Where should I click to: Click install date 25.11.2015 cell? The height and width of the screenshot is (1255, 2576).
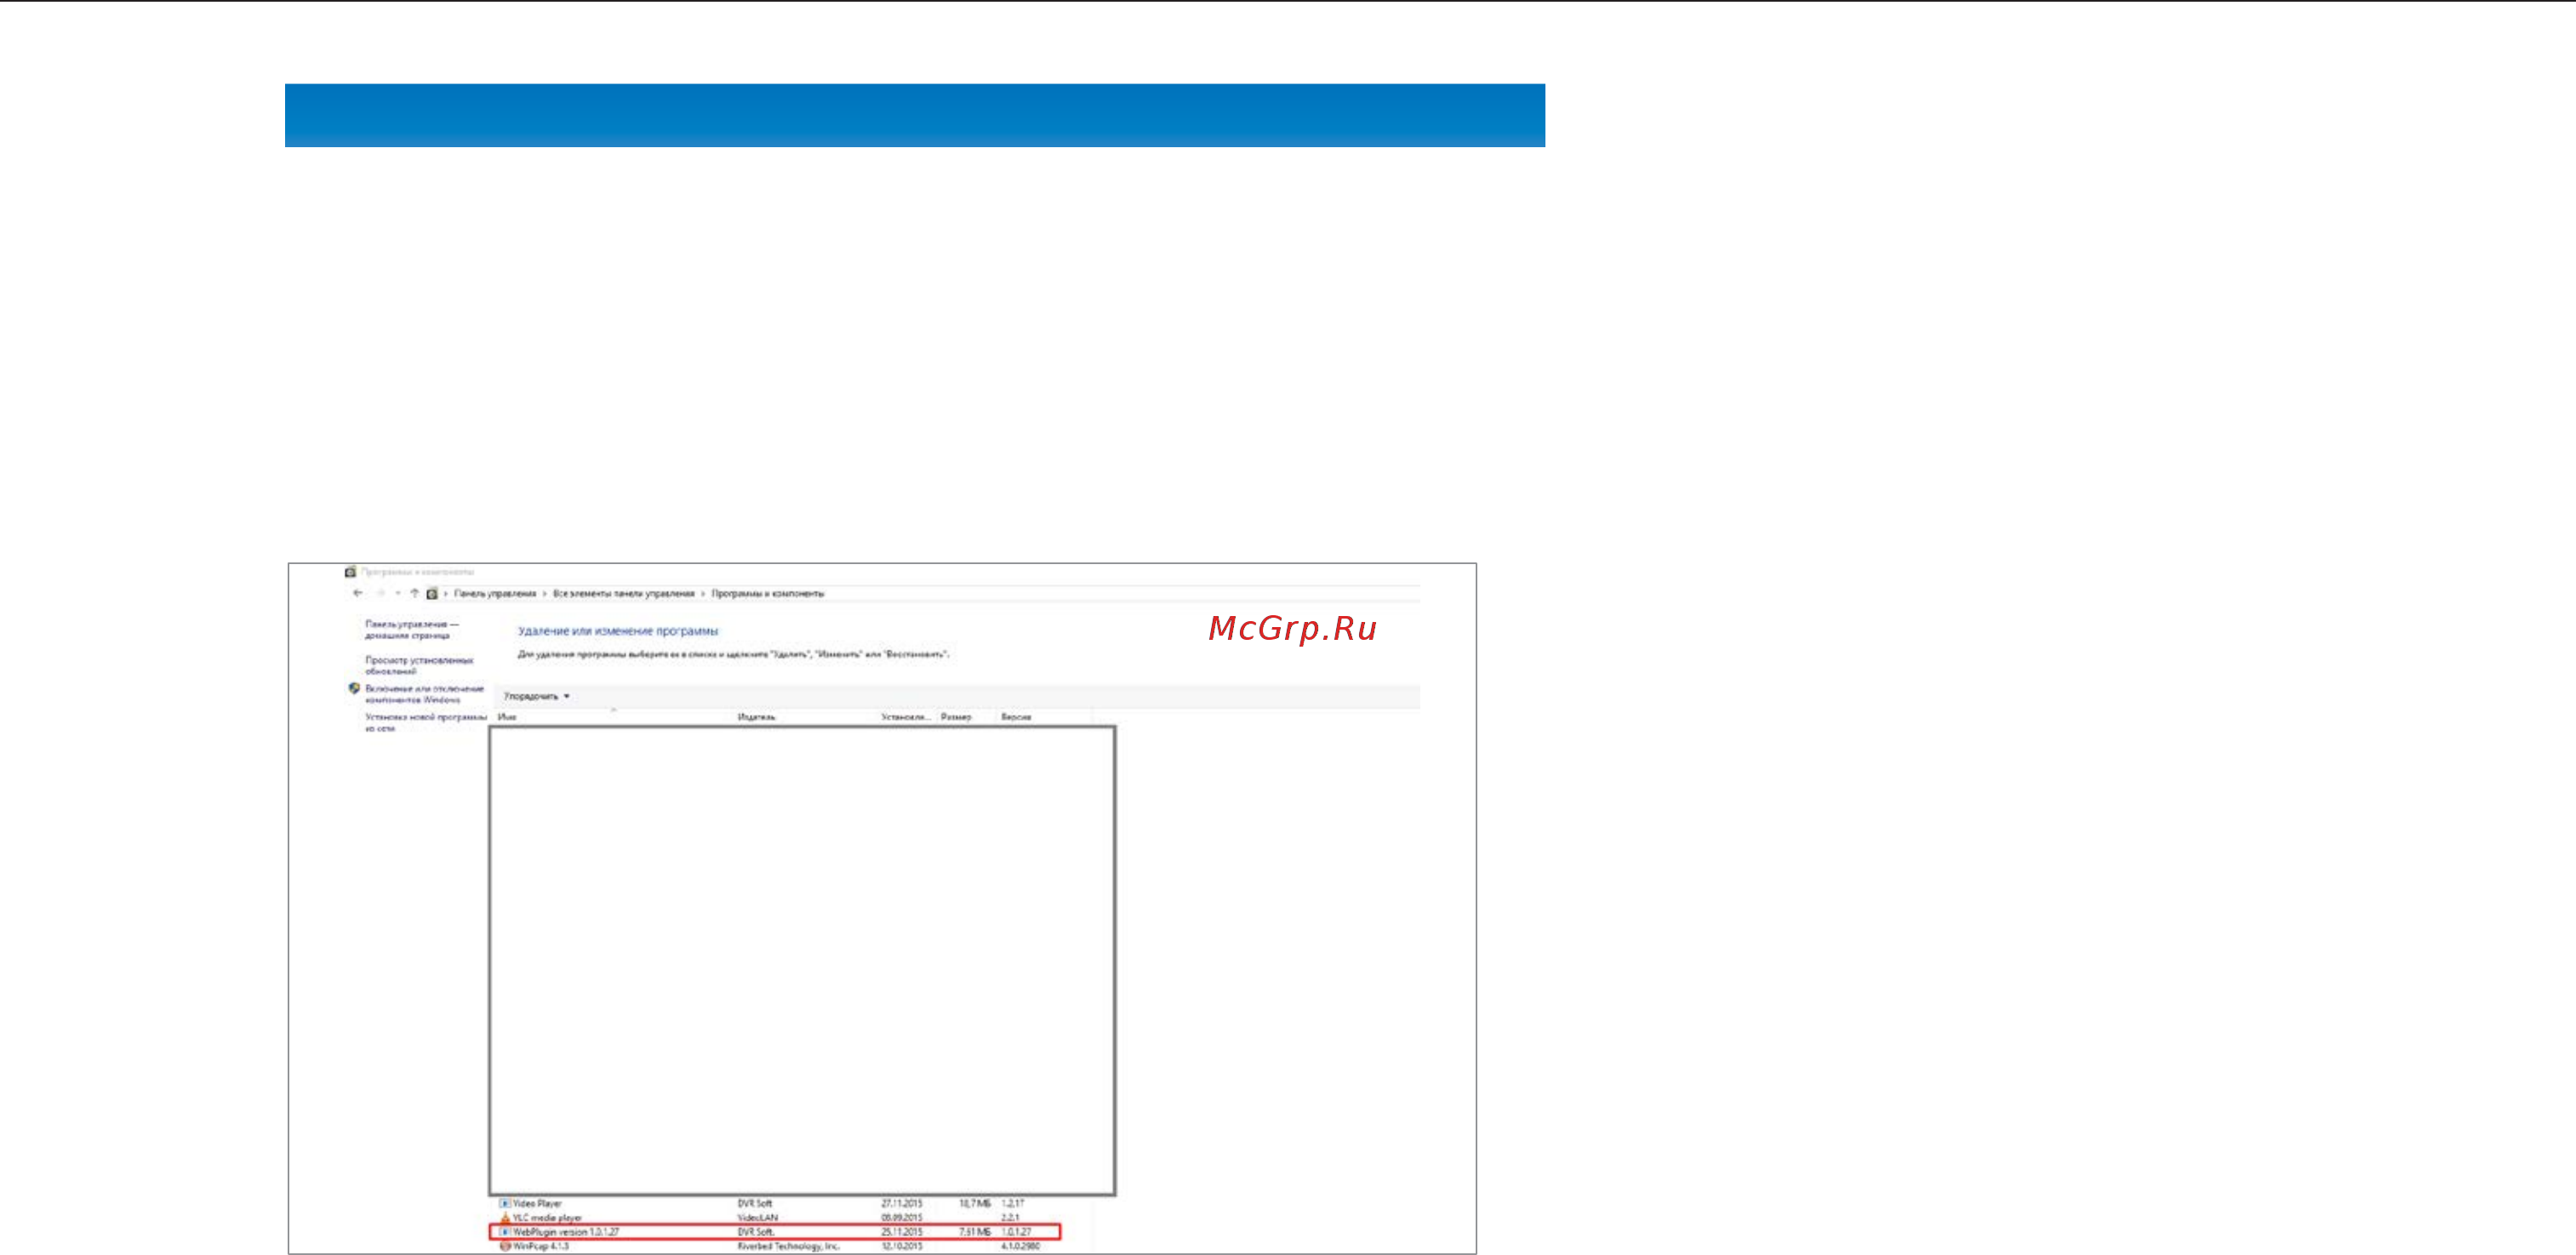tap(901, 1232)
